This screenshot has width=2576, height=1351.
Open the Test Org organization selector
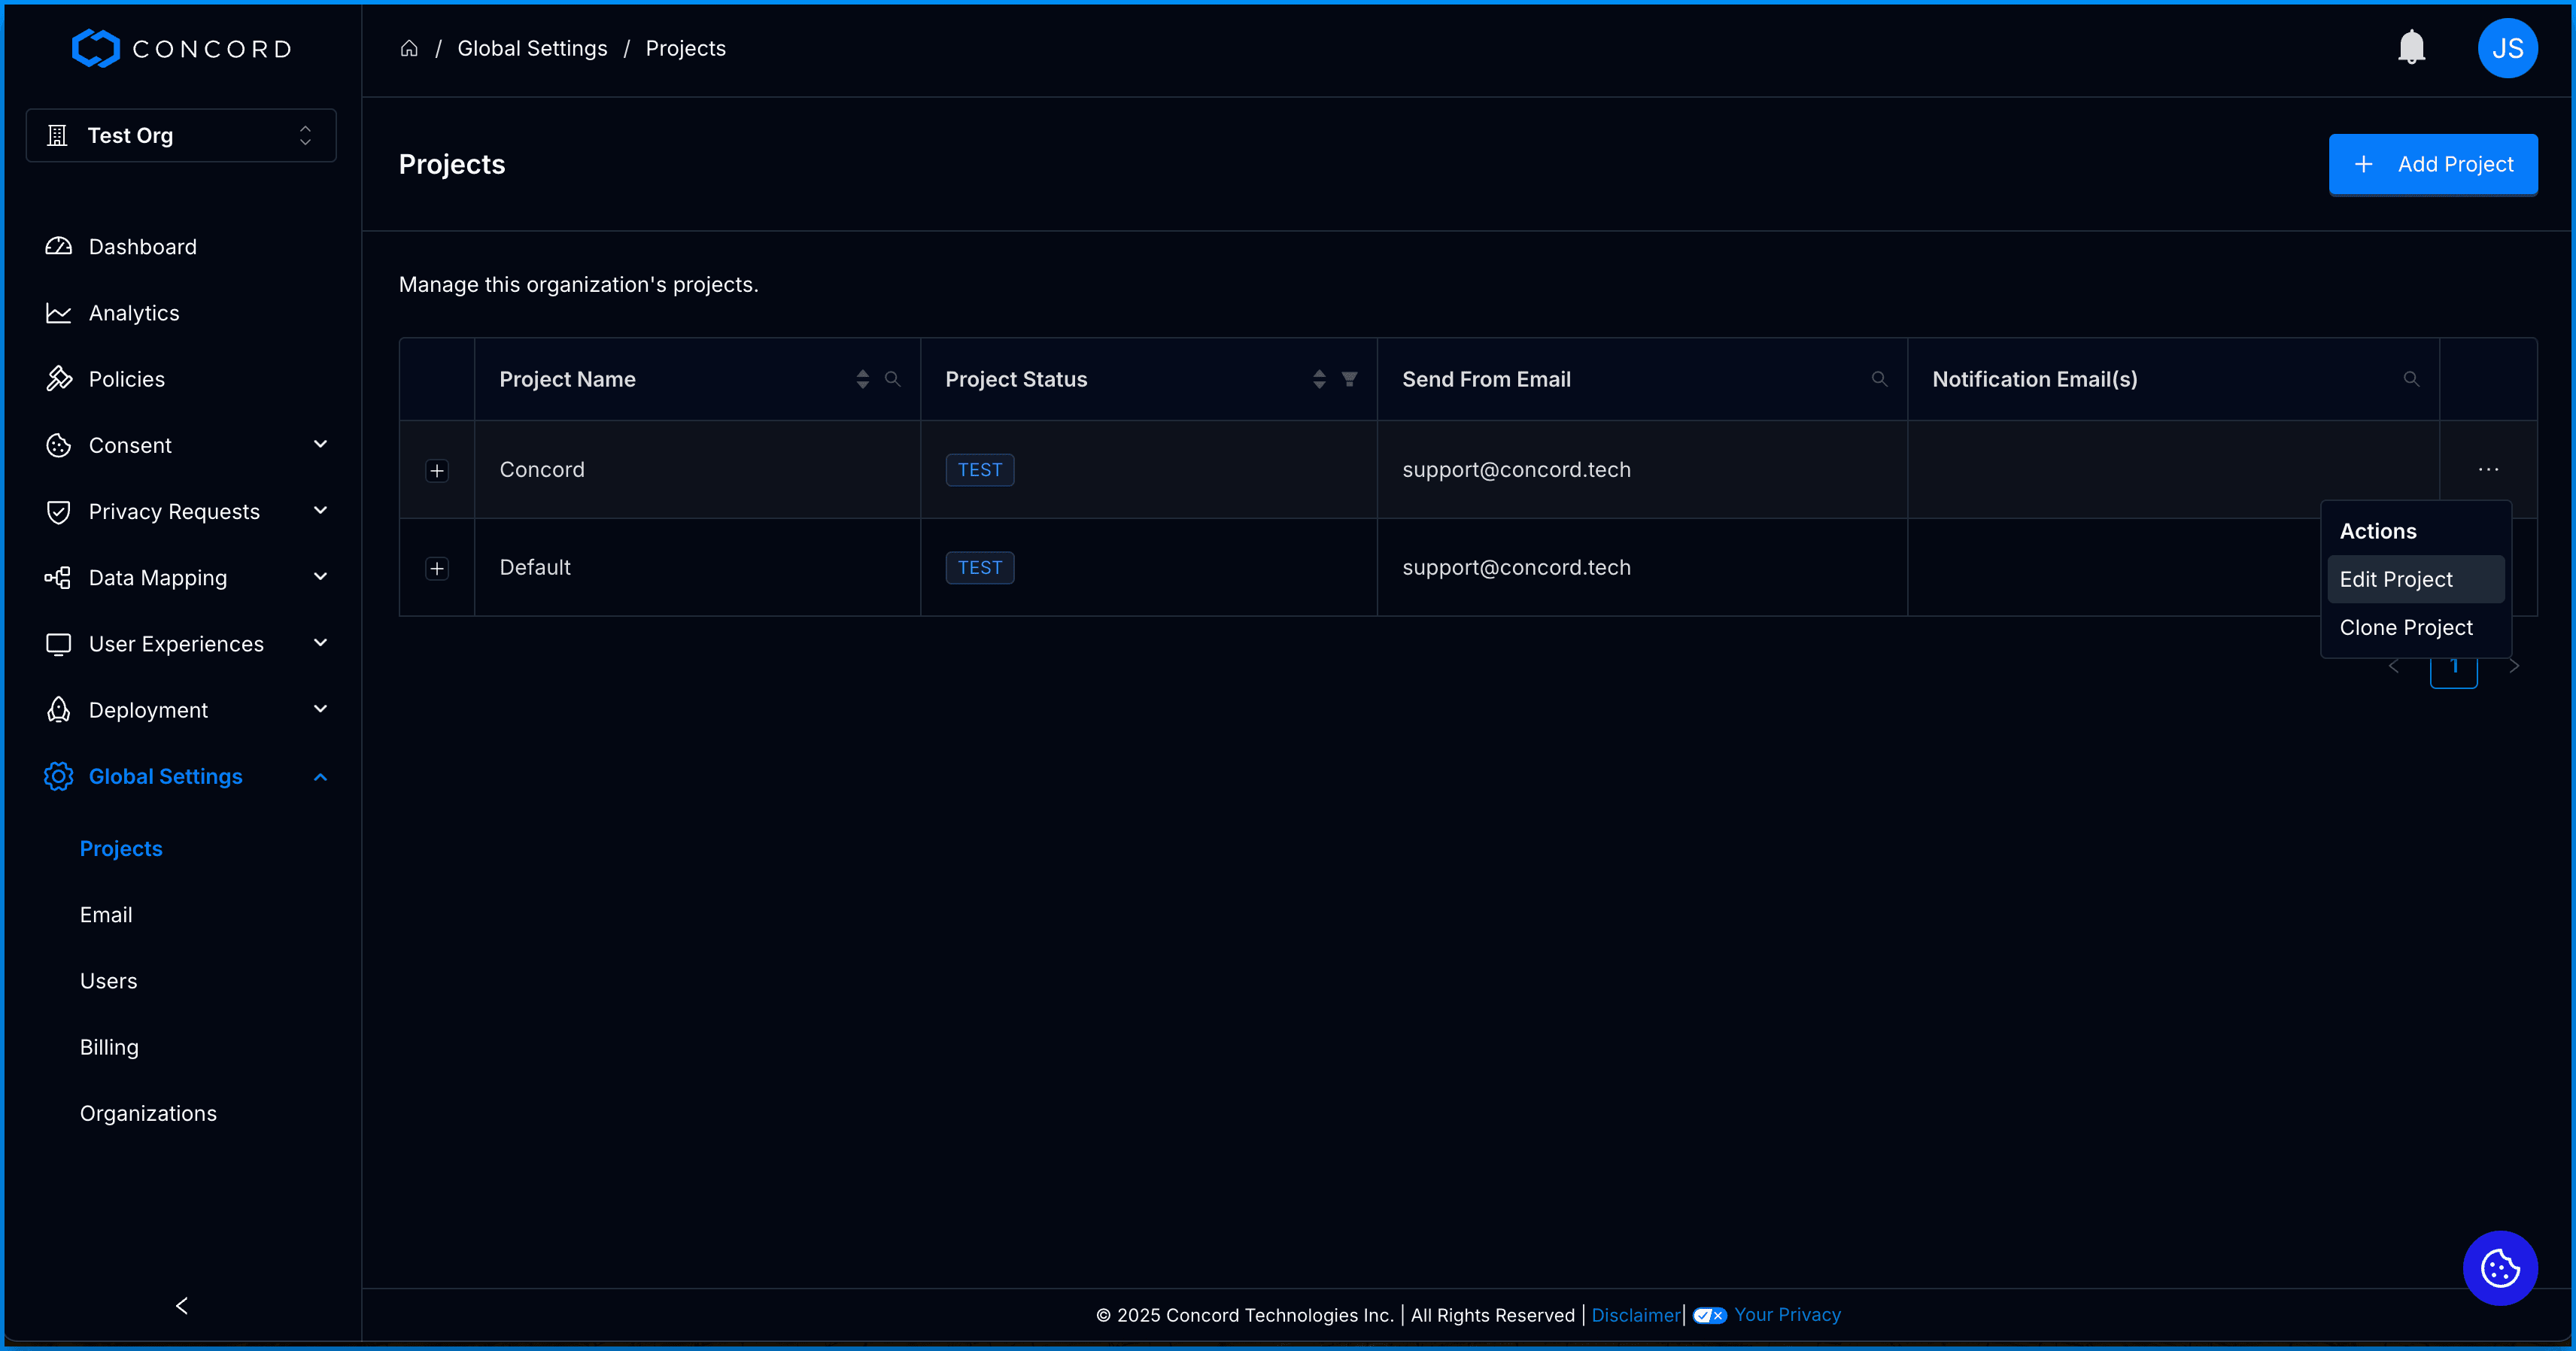(181, 135)
